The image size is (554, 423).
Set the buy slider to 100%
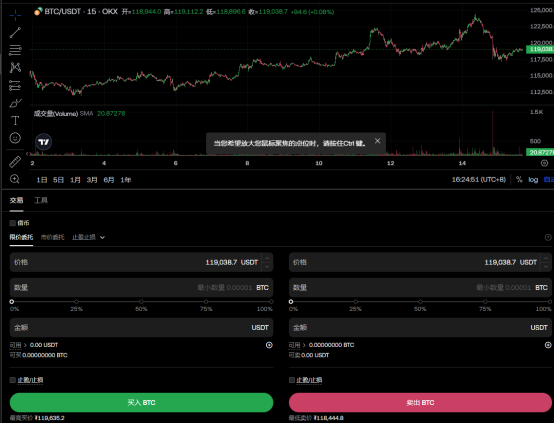click(271, 302)
